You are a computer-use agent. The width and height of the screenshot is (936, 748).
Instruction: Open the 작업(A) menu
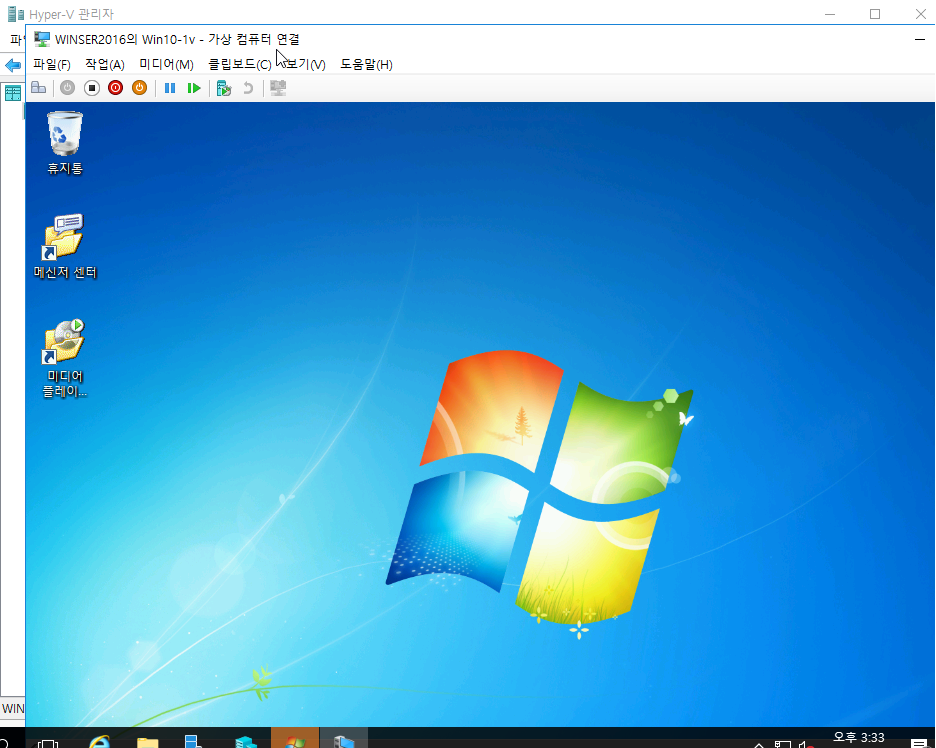105,64
